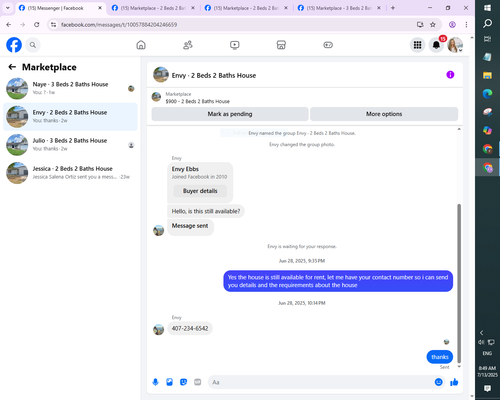Open Jessica - 2 Beds 2 Baths House chat
The width and height of the screenshot is (500, 400).
(x=70, y=173)
